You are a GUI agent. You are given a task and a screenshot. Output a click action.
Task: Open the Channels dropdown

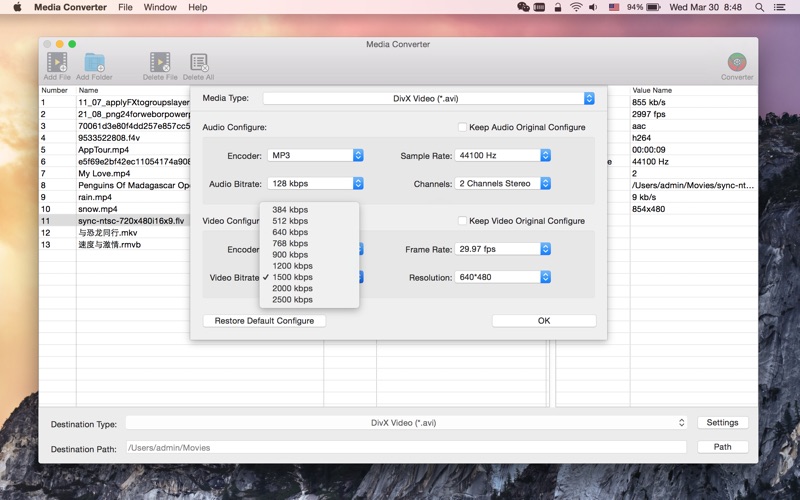point(503,183)
